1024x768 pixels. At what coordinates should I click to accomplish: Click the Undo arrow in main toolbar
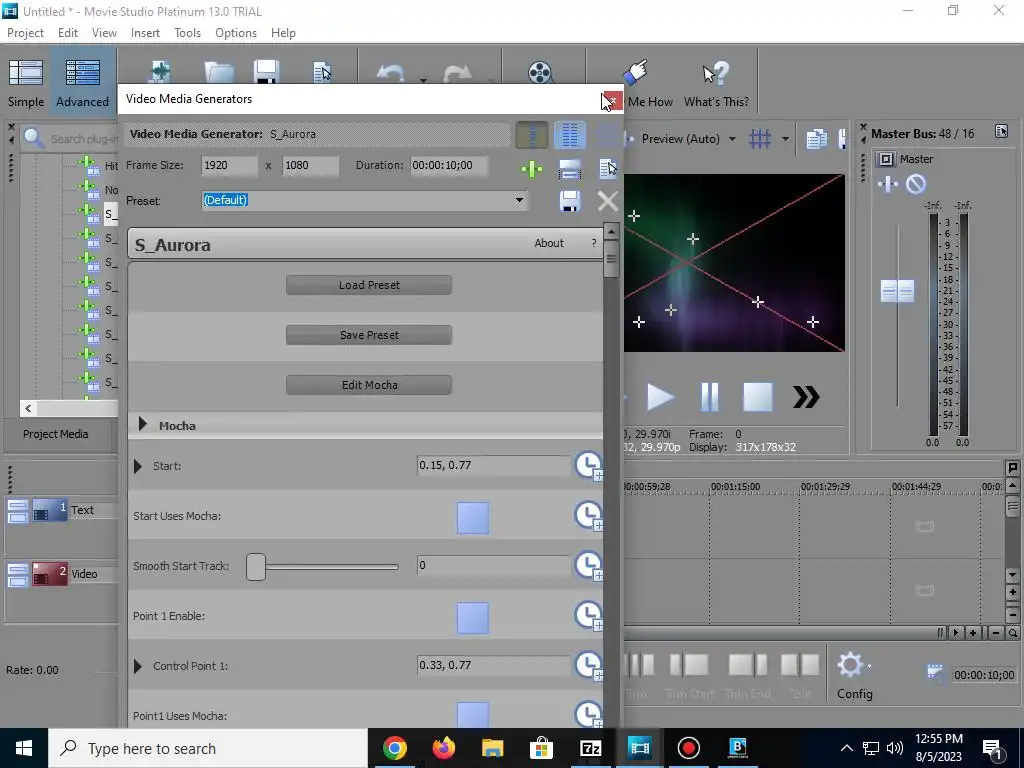coord(391,73)
